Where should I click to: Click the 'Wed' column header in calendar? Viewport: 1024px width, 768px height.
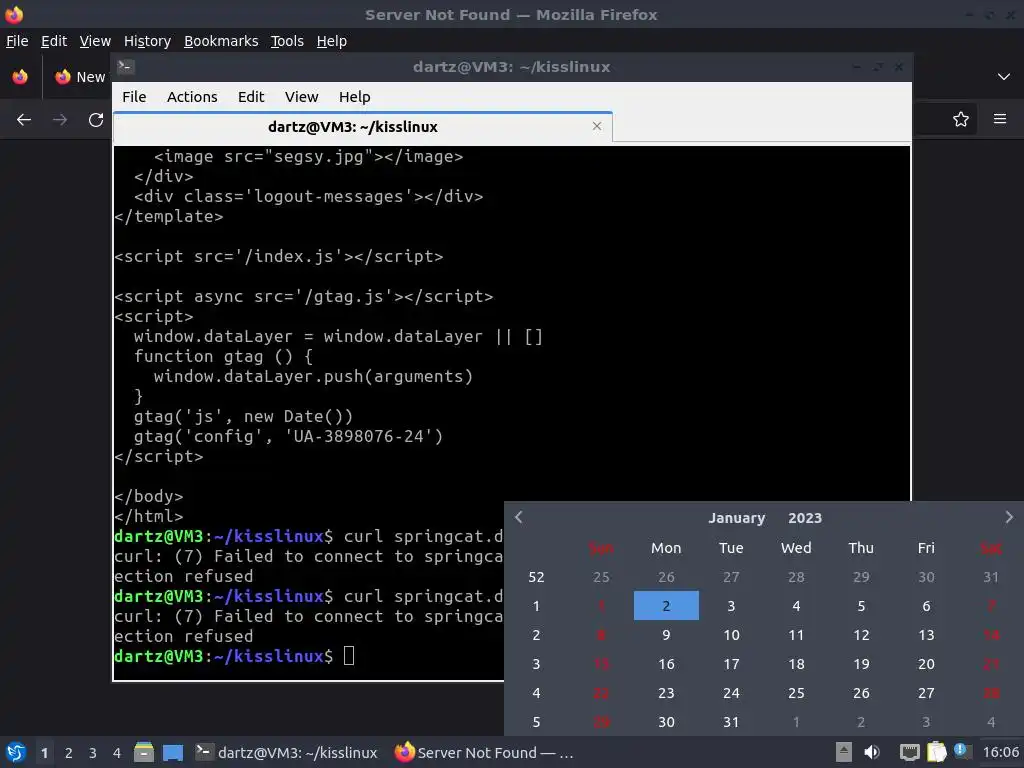[796, 548]
